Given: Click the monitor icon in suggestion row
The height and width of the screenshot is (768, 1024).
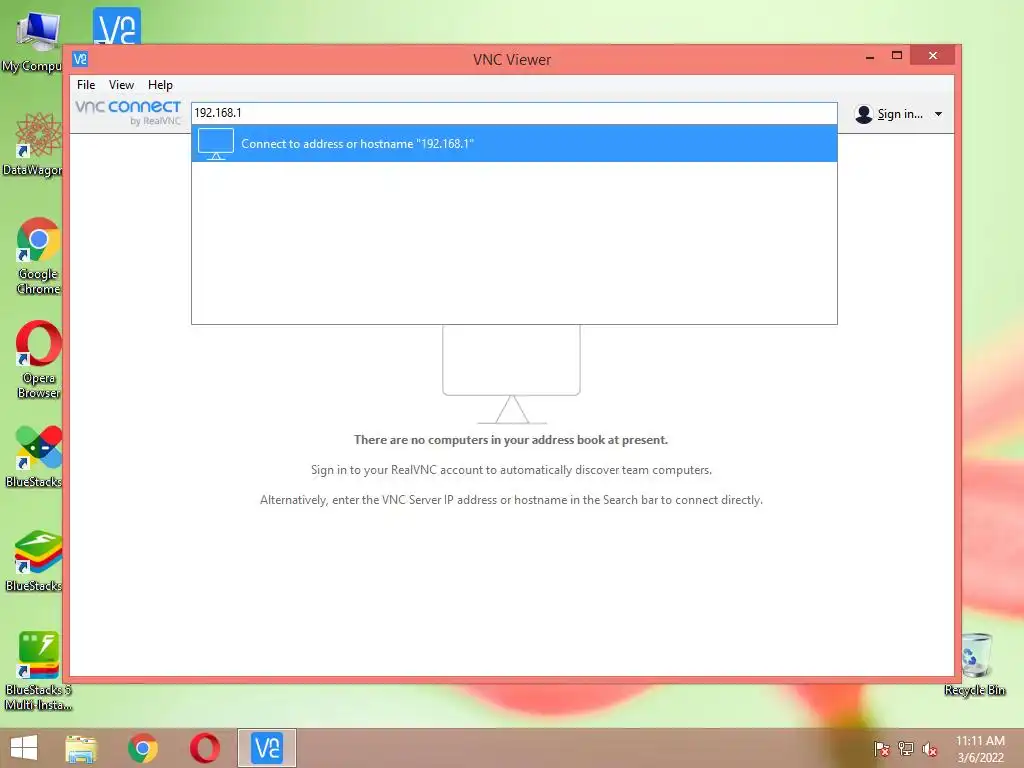Looking at the screenshot, I should coord(216,144).
